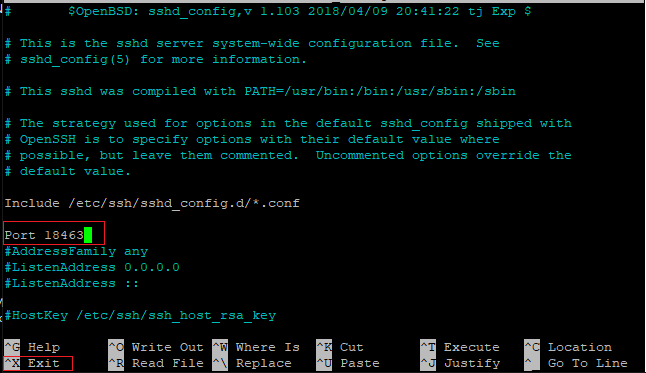Click the green cursor block after 18463
The width and height of the screenshot is (646, 373).
(88, 235)
